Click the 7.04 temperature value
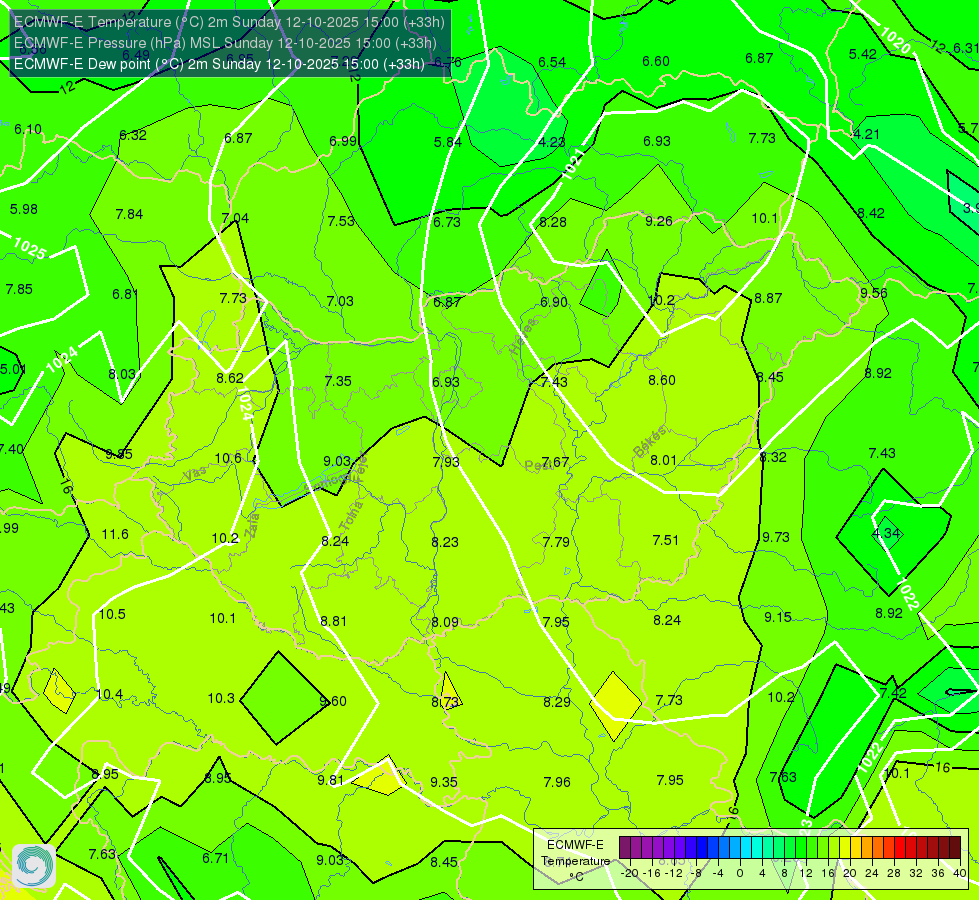The width and height of the screenshot is (979, 900). [x=235, y=218]
